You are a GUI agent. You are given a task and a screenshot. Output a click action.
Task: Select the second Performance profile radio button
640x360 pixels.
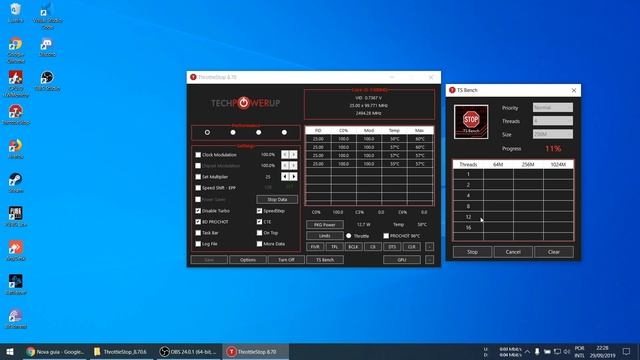click(x=233, y=132)
